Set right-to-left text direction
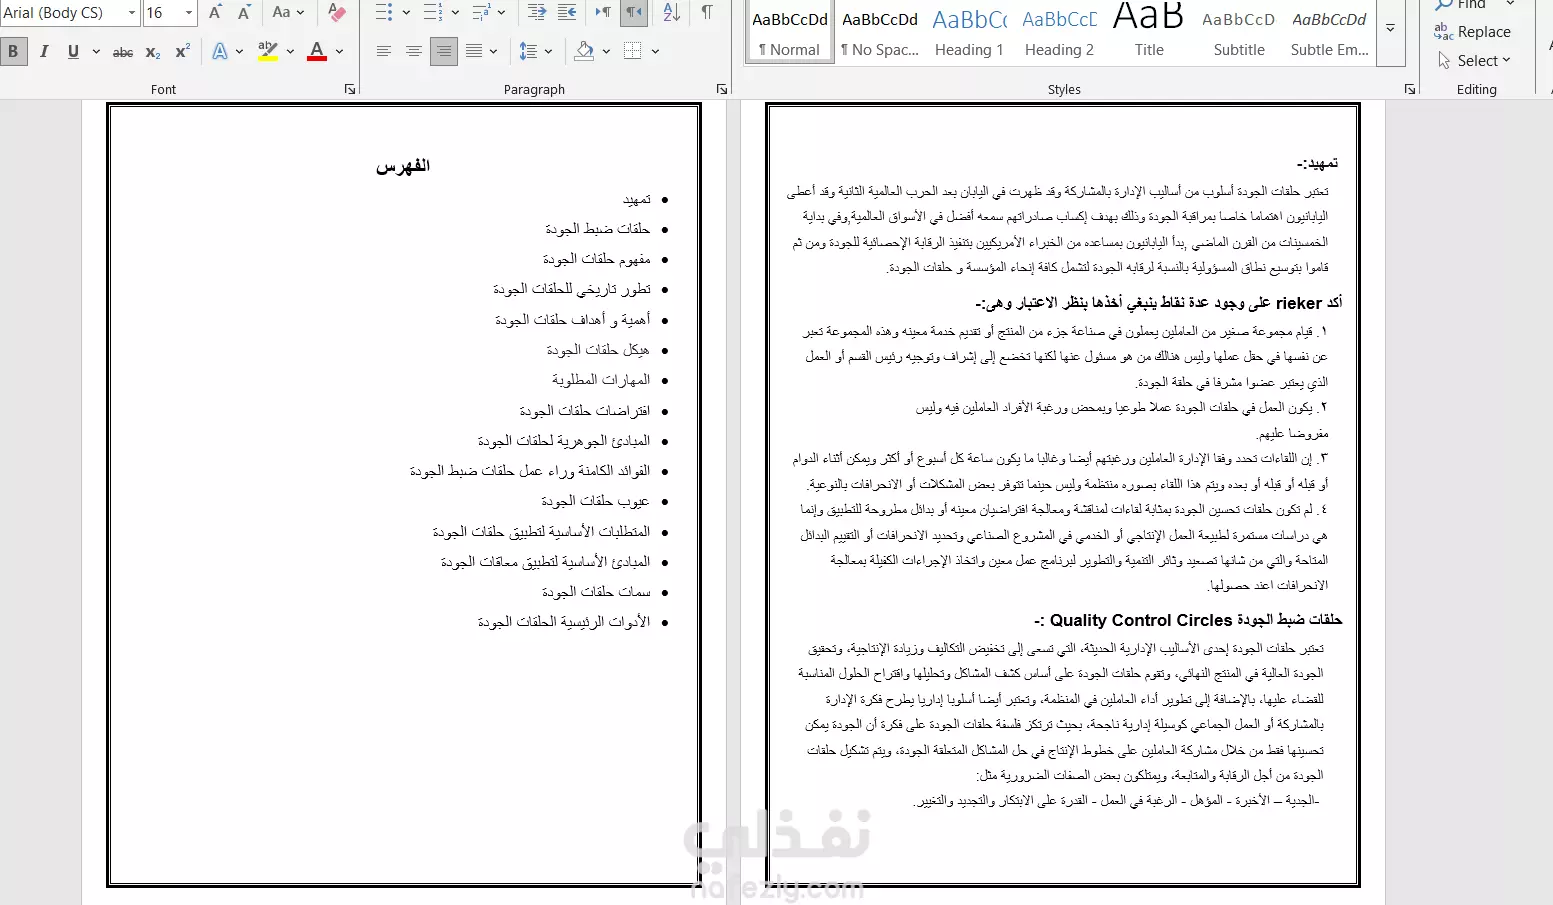The height and width of the screenshot is (905, 1553). click(x=634, y=12)
